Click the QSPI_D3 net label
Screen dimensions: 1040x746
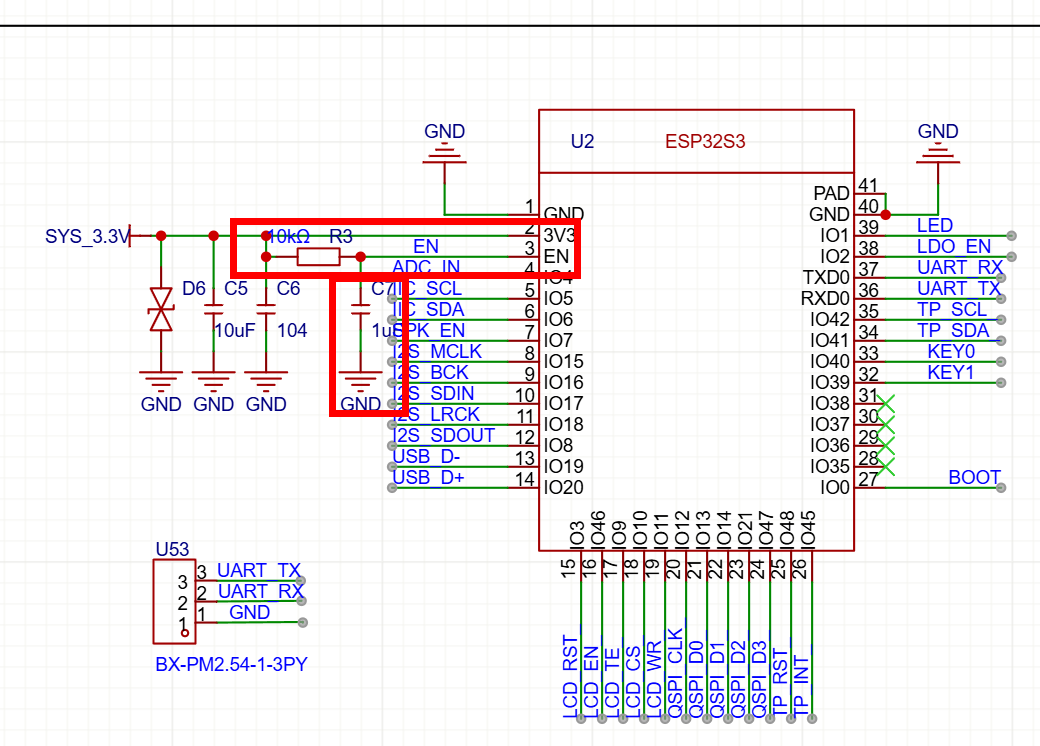click(x=759, y=679)
